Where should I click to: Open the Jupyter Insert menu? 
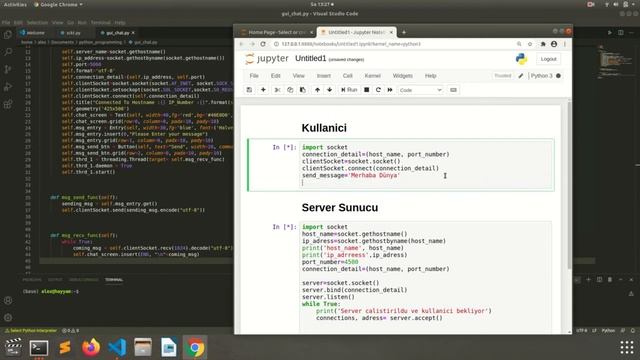point(324,76)
